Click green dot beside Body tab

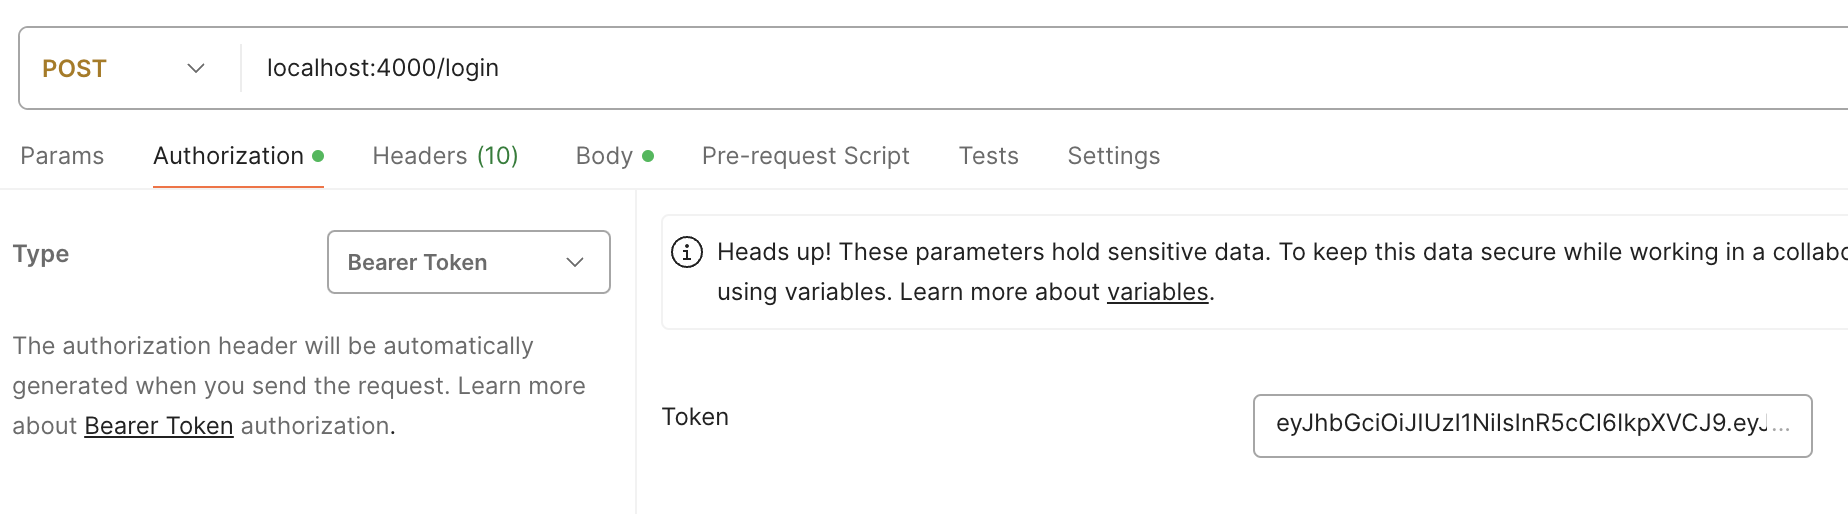[x=648, y=156]
